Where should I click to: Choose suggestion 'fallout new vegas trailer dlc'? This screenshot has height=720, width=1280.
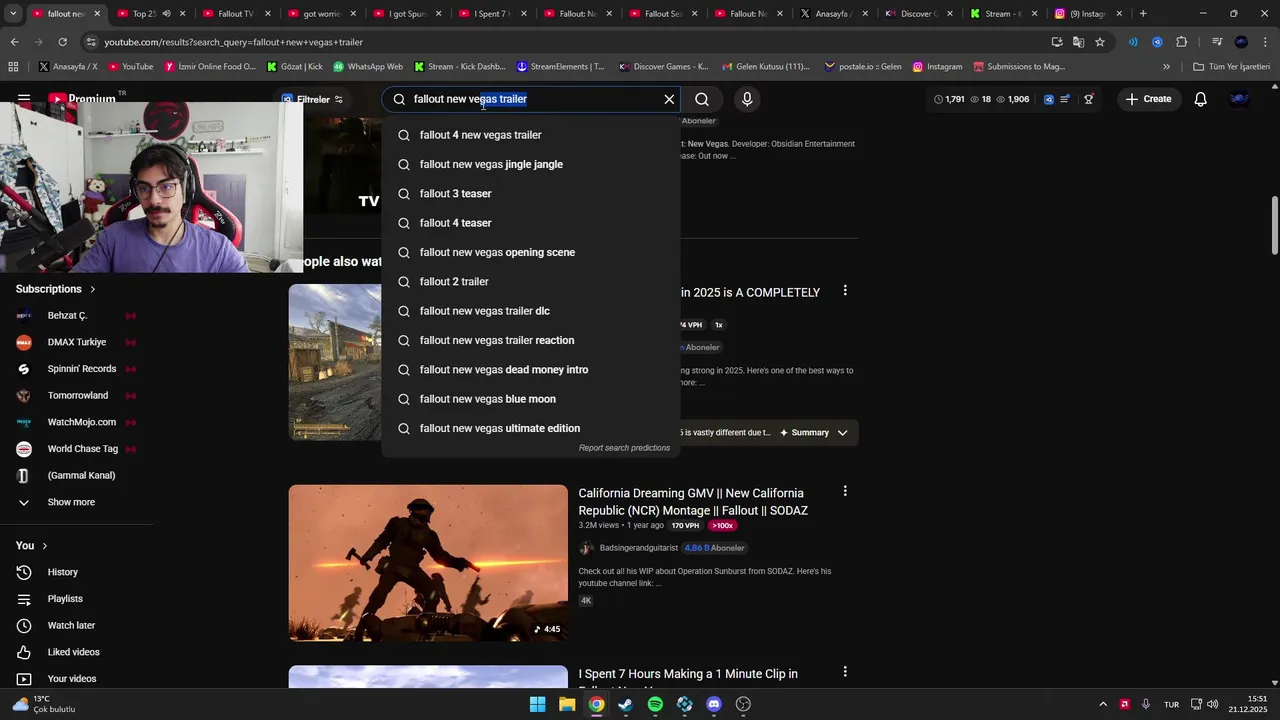pyautogui.click(x=530, y=311)
